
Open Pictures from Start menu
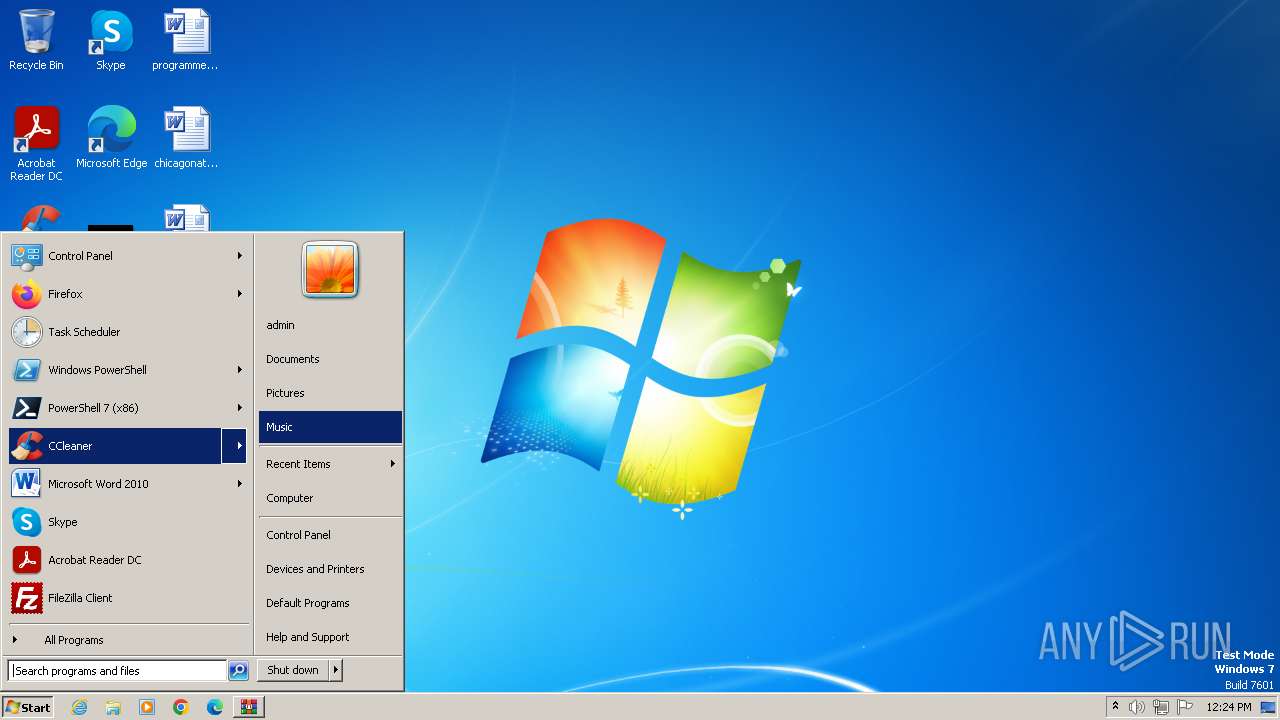330,393
